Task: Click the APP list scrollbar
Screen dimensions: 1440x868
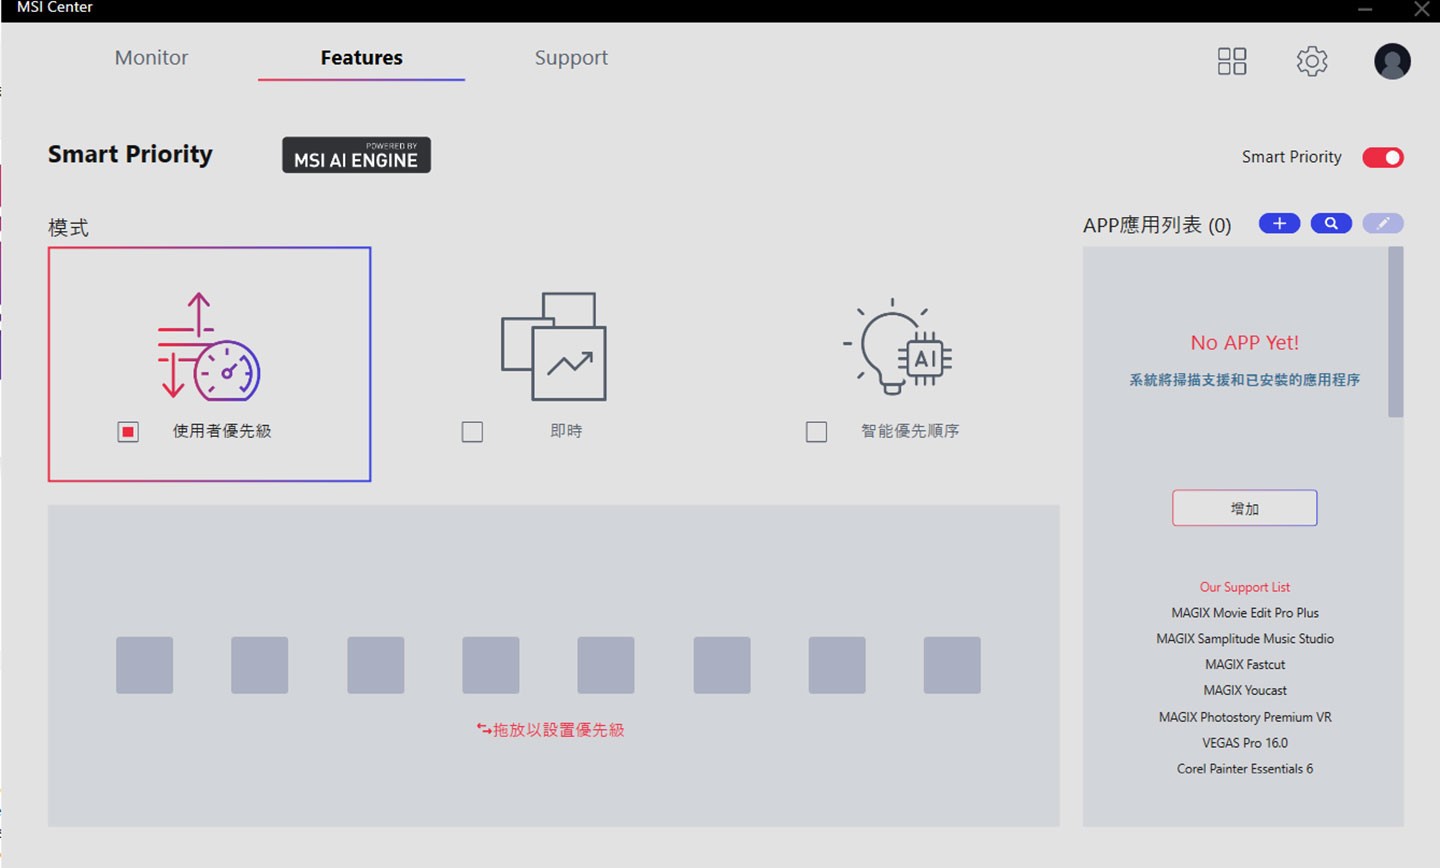Action: [1396, 332]
